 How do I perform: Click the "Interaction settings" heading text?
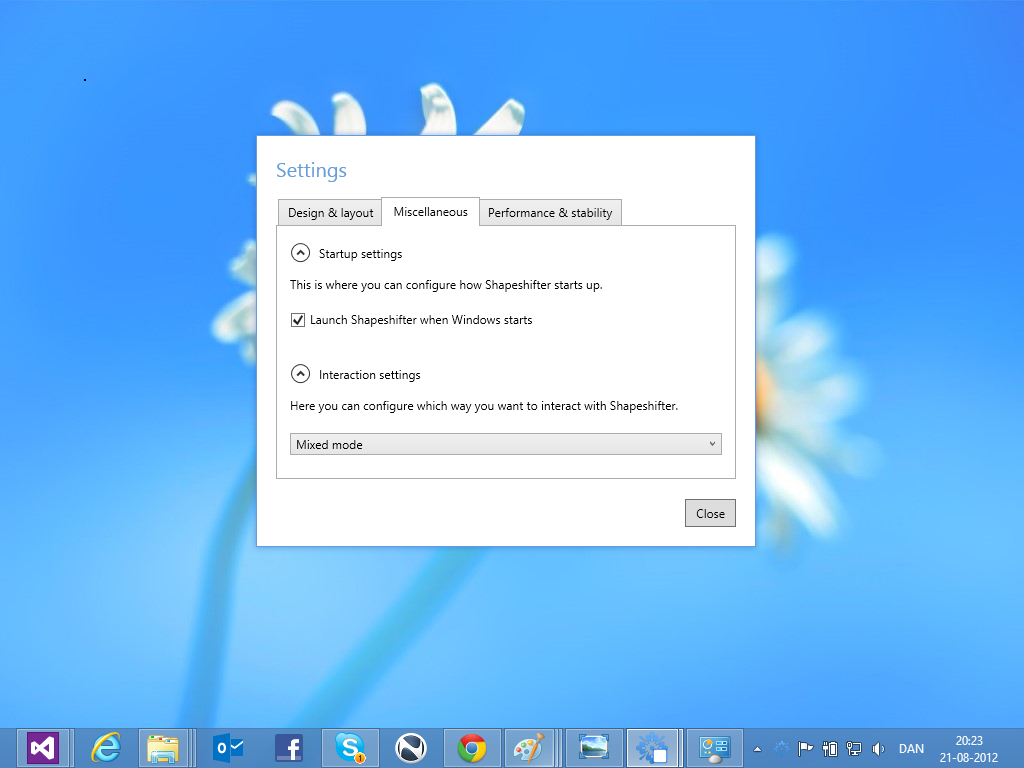tap(370, 375)
